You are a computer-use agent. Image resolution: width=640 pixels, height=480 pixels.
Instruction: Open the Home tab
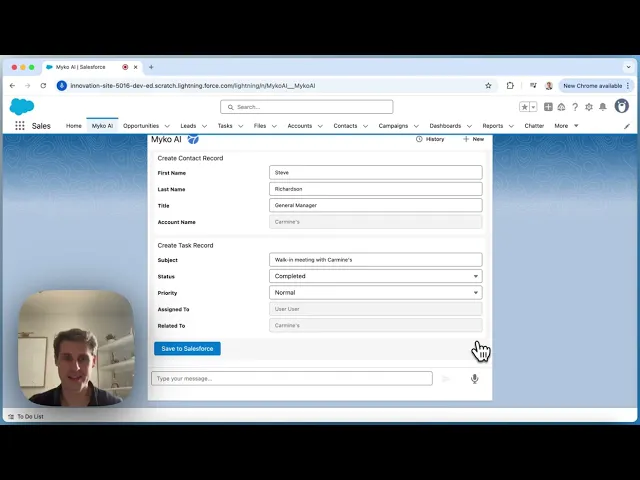click(x=74, y=126)
